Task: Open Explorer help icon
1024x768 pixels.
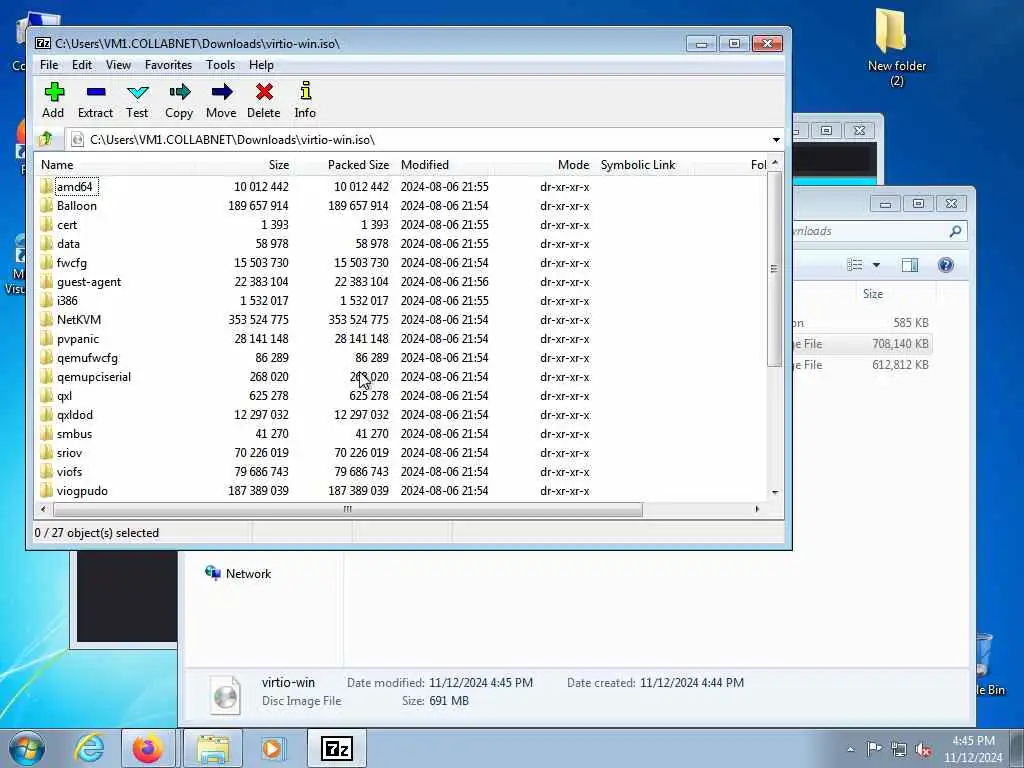Action: (x=946, y=265)
